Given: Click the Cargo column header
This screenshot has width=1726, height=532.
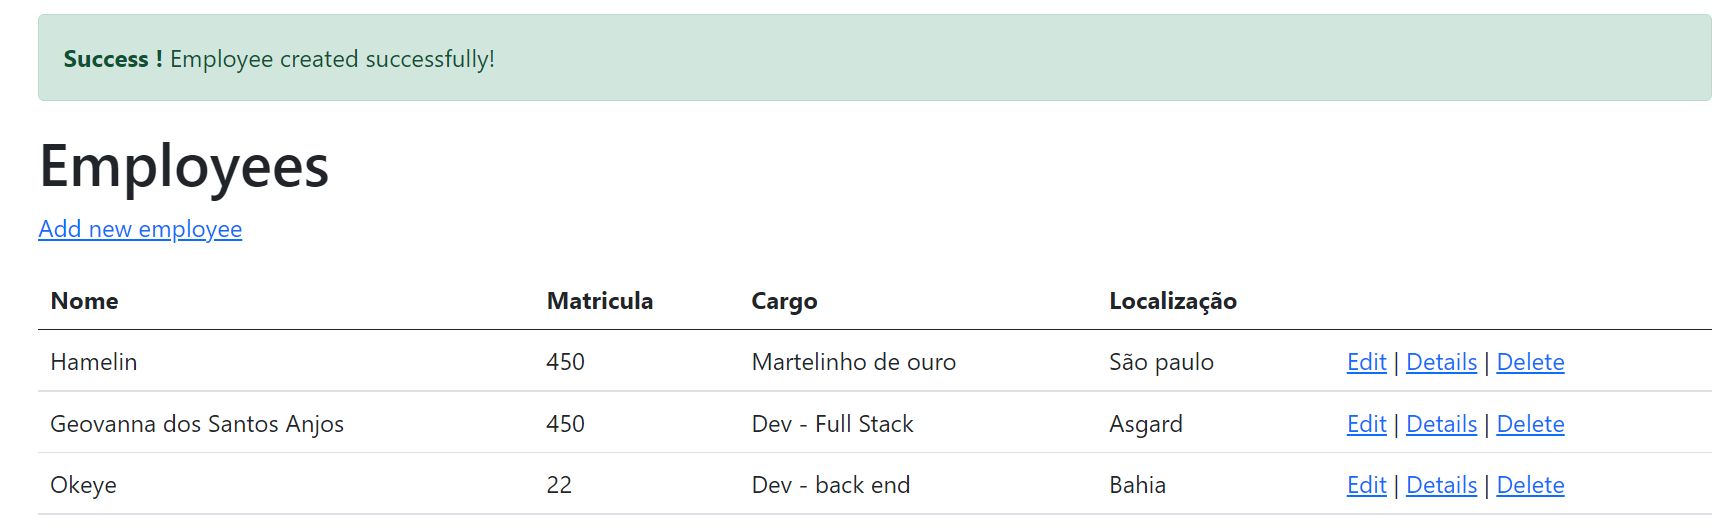Looking at the screenshot, I should click(x=784, y=301).
